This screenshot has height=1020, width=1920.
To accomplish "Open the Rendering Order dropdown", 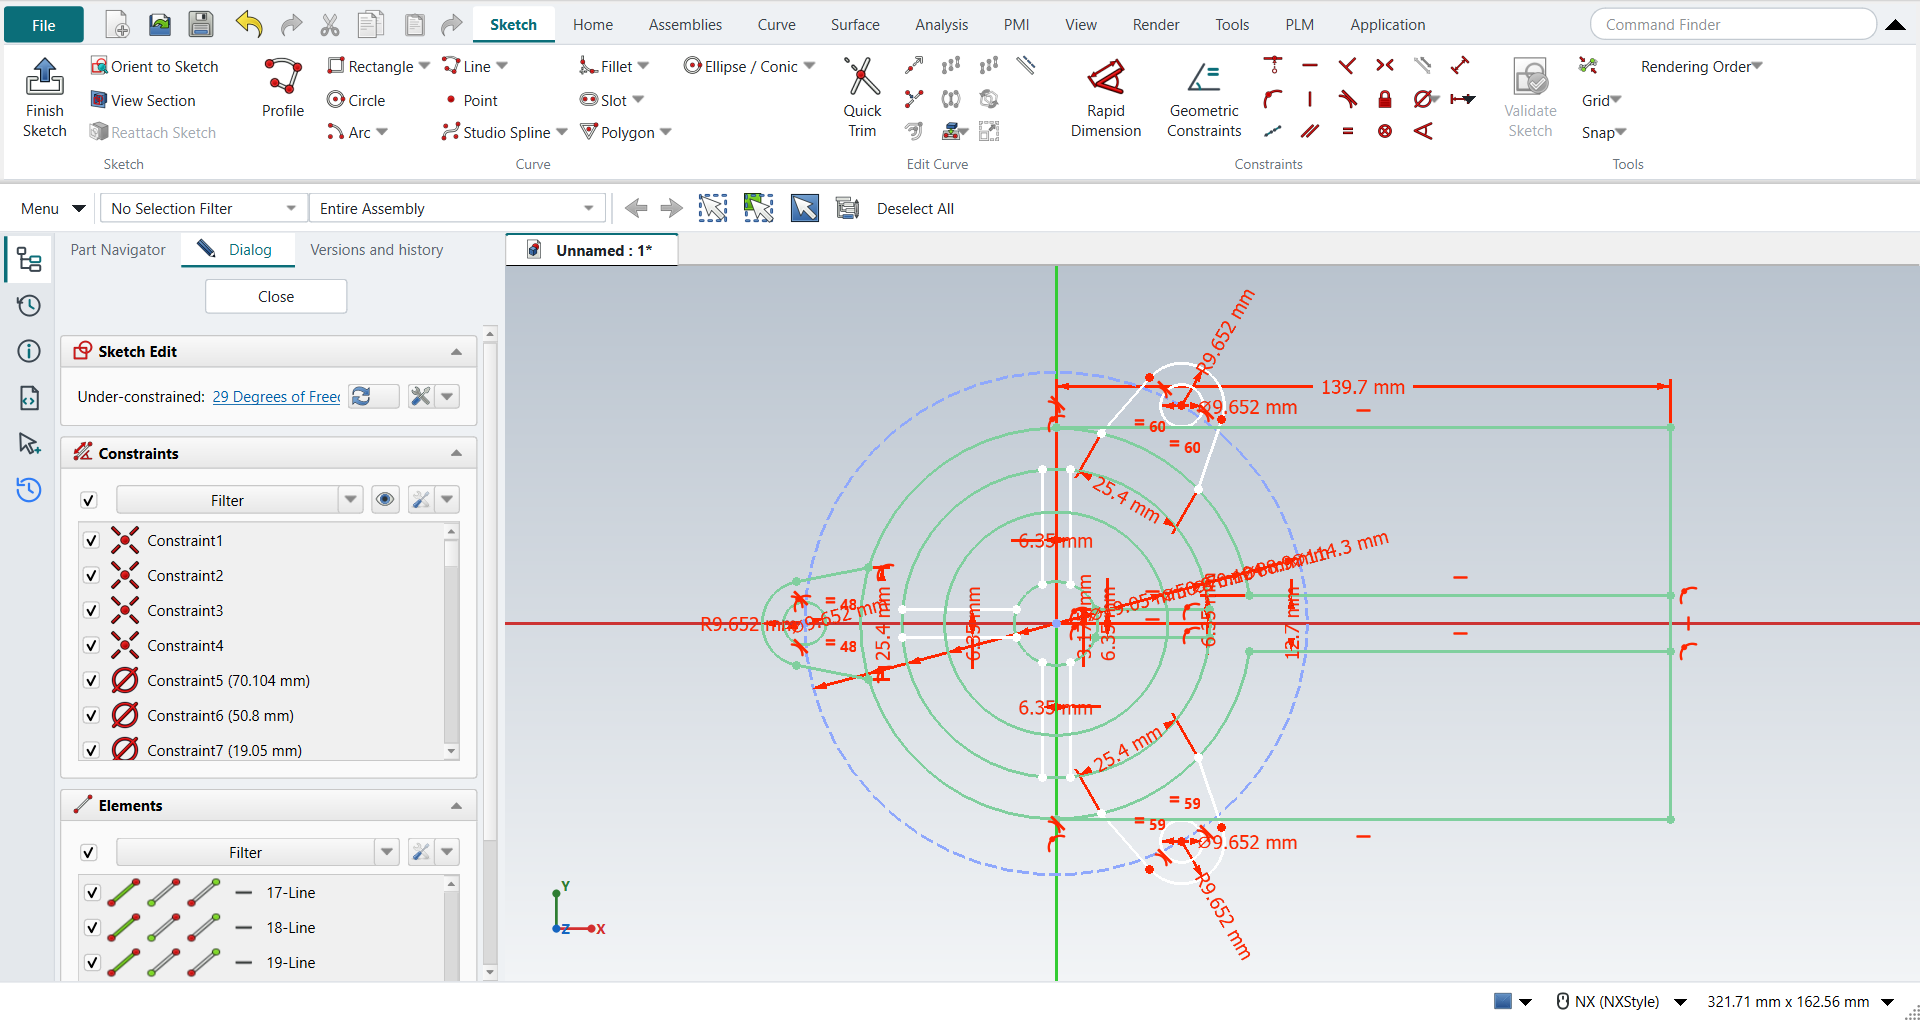I will [1701, 66].
